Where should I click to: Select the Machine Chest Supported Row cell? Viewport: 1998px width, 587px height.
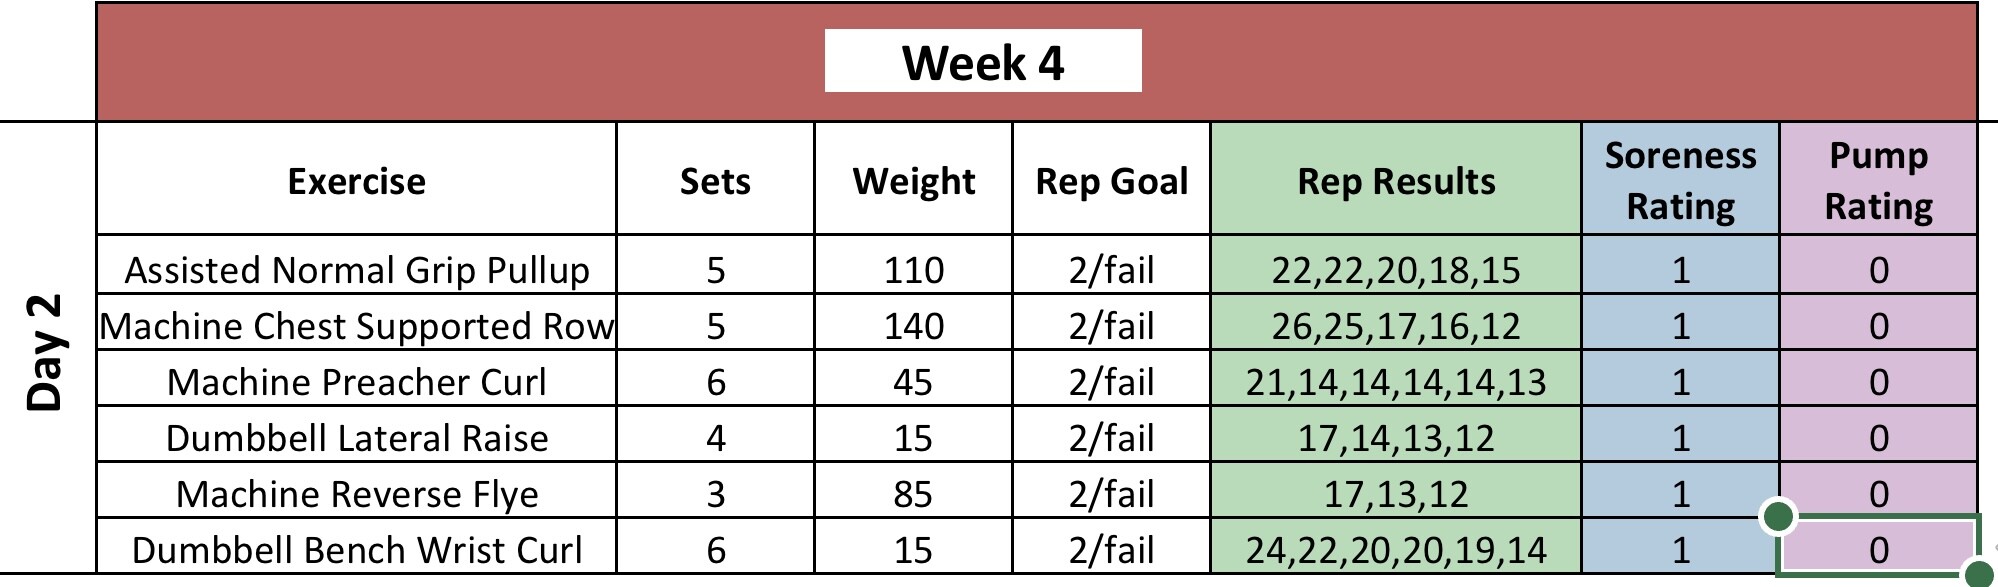pos(356,326)
